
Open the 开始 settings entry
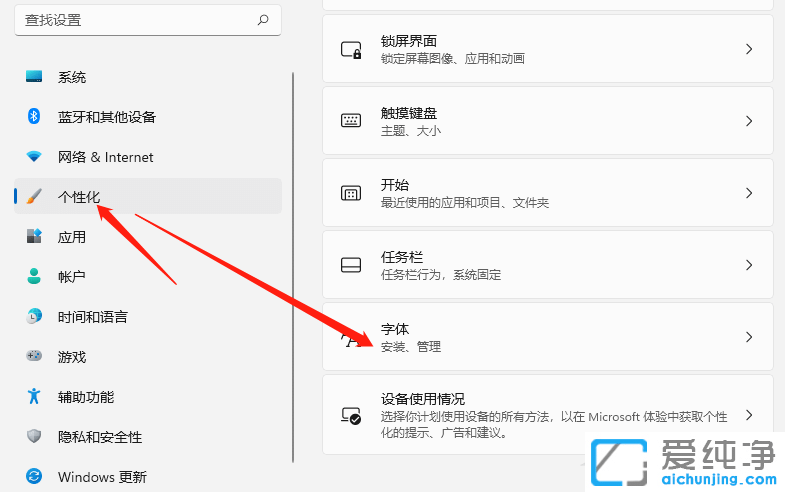click(x=547, y=193)
